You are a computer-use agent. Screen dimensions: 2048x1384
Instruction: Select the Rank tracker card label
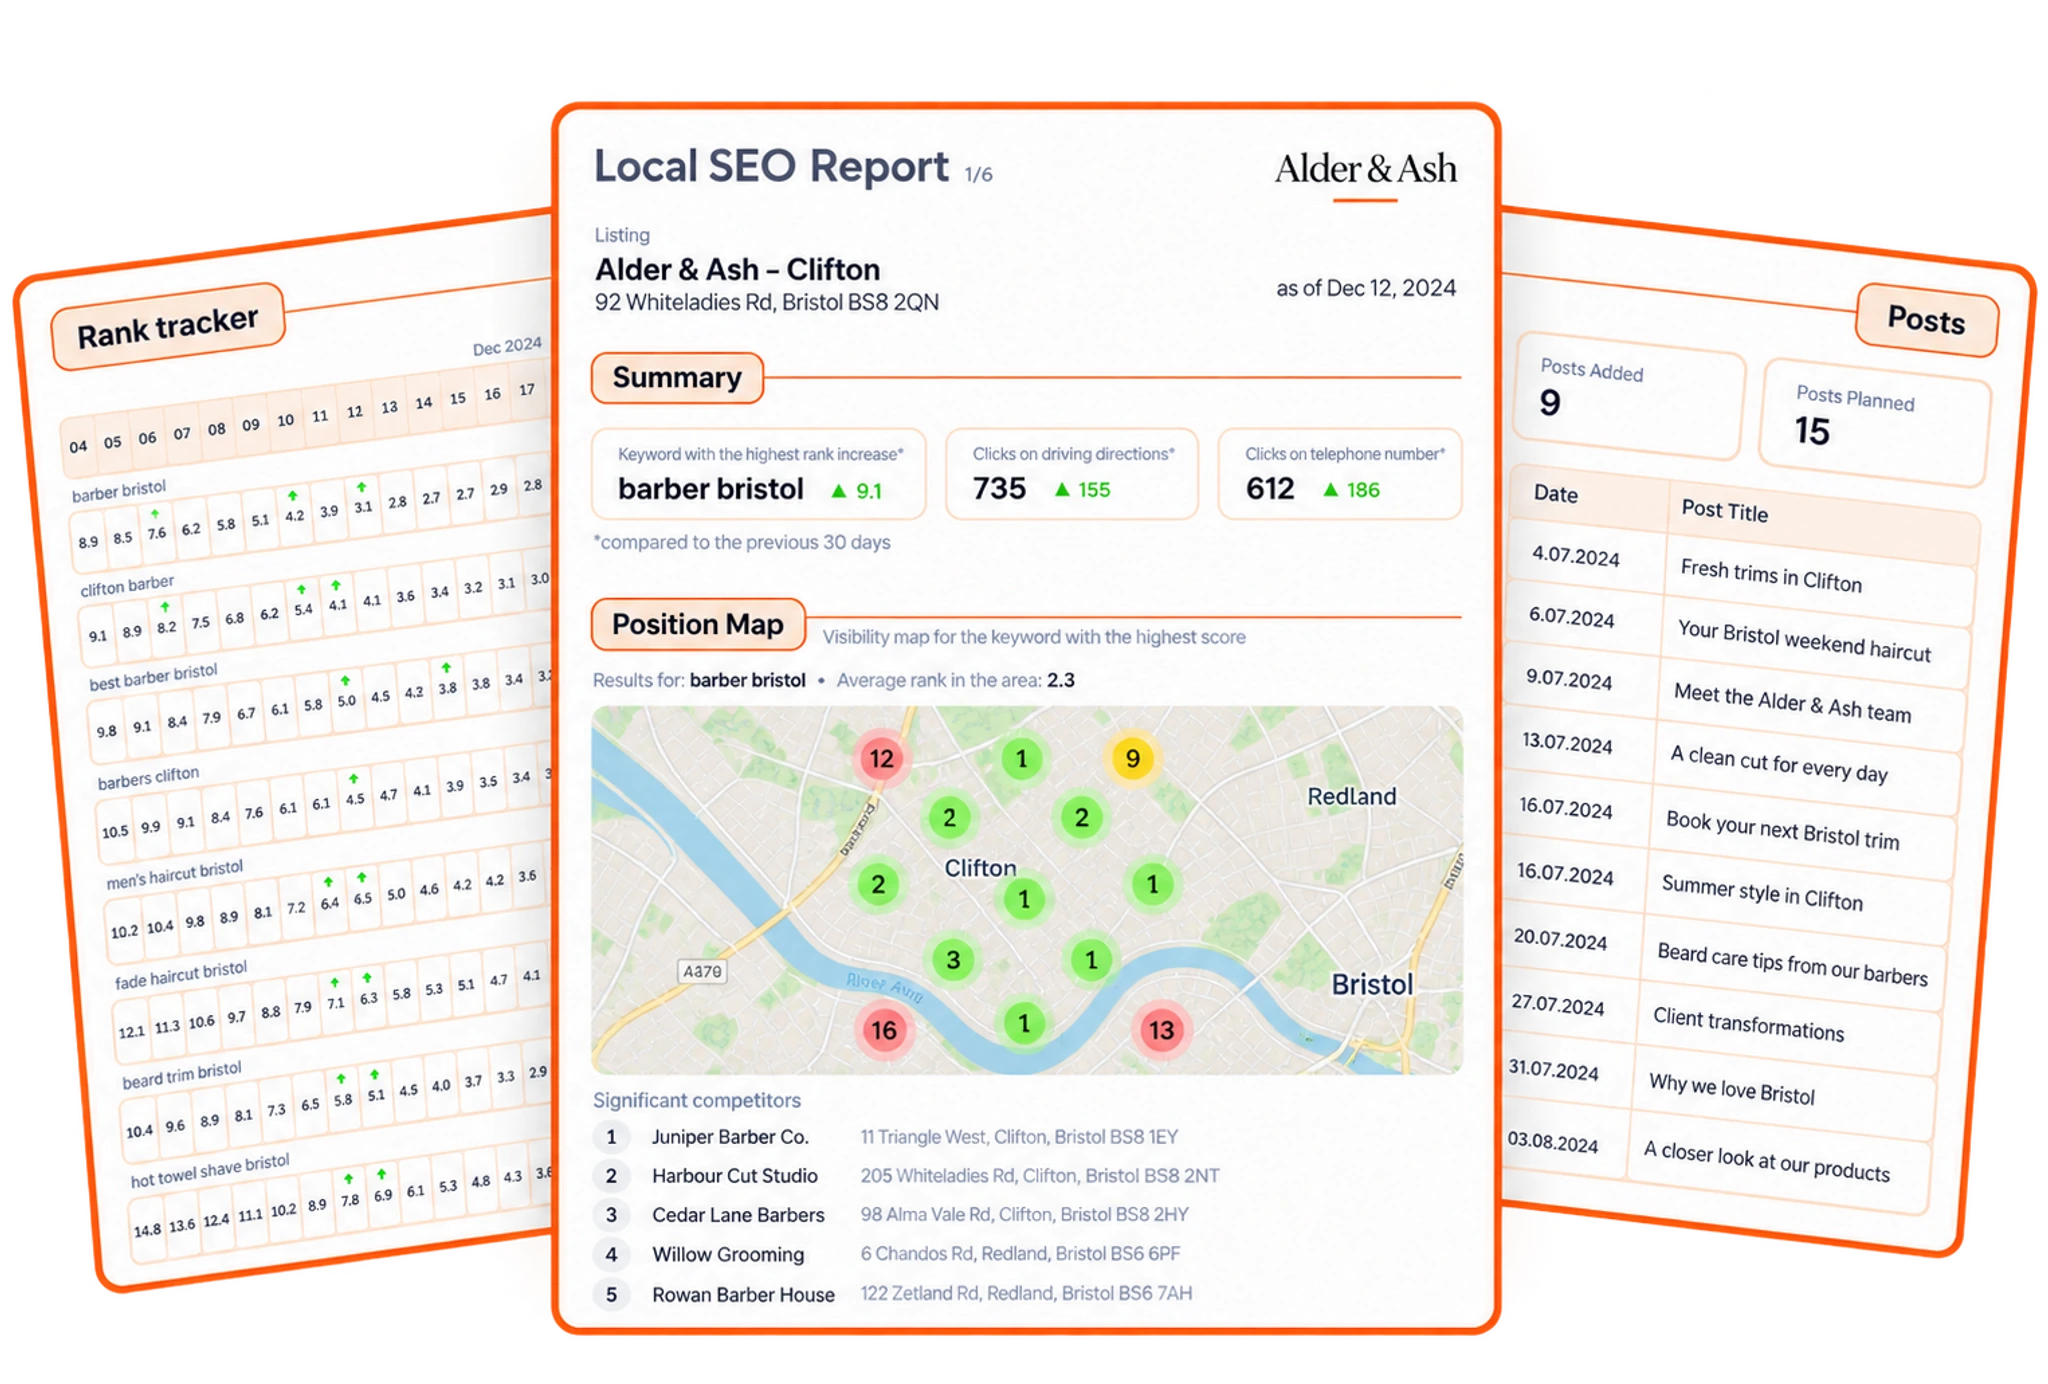tap(168, 327)
